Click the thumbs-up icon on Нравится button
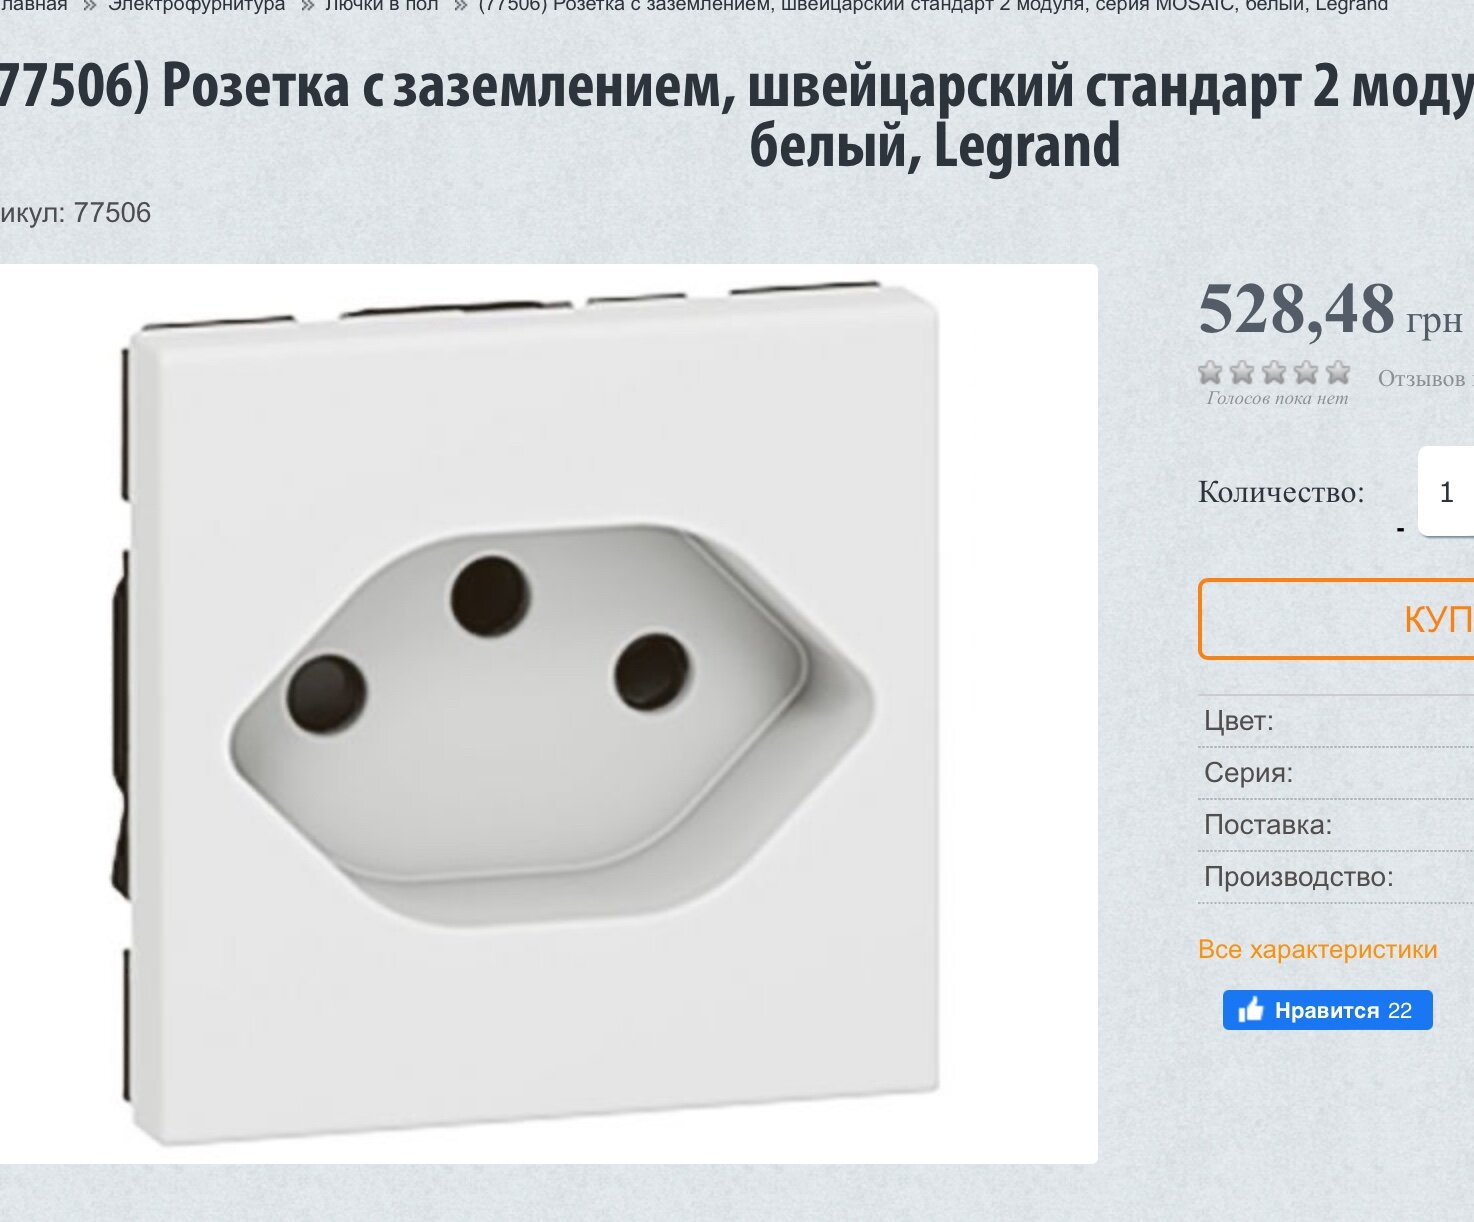This screenshot has height=1222, width=1474. tap(1251, 1010)
